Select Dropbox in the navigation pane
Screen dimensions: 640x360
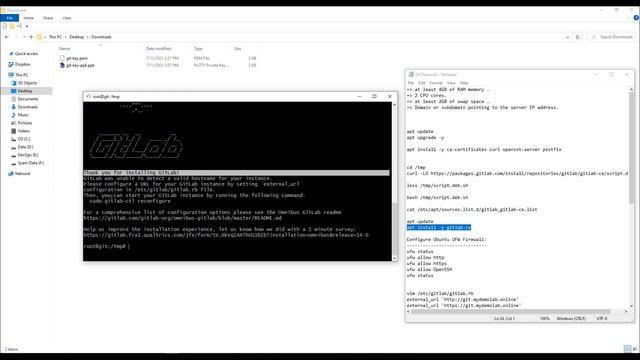tap(22, 64)
